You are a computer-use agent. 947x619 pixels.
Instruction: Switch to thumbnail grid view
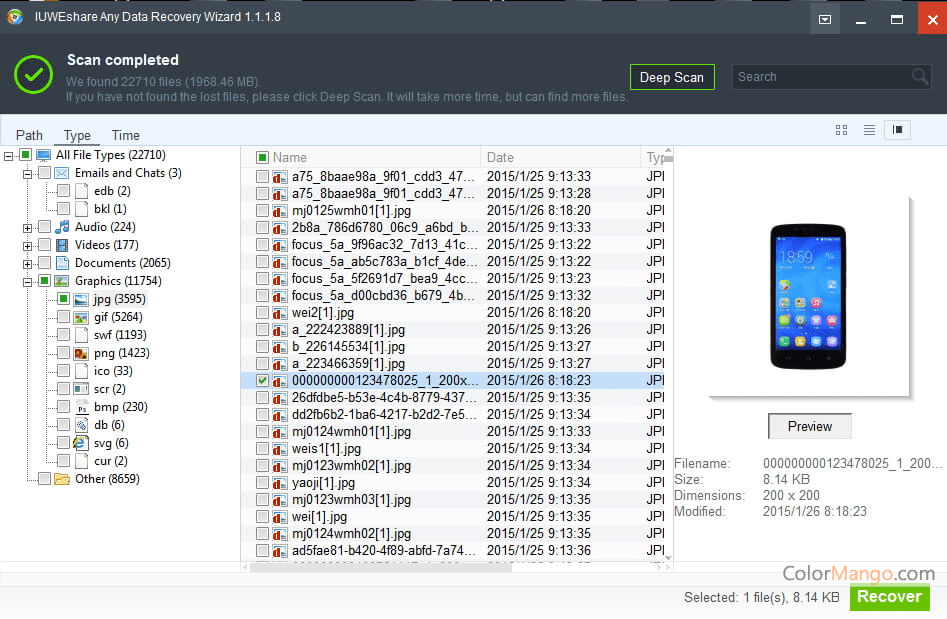[x=841, y=130]
